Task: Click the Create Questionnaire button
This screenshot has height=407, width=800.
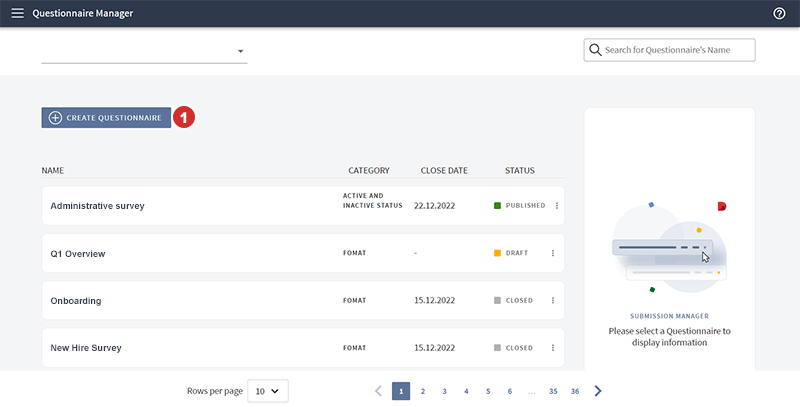Action: coord(106,117)
